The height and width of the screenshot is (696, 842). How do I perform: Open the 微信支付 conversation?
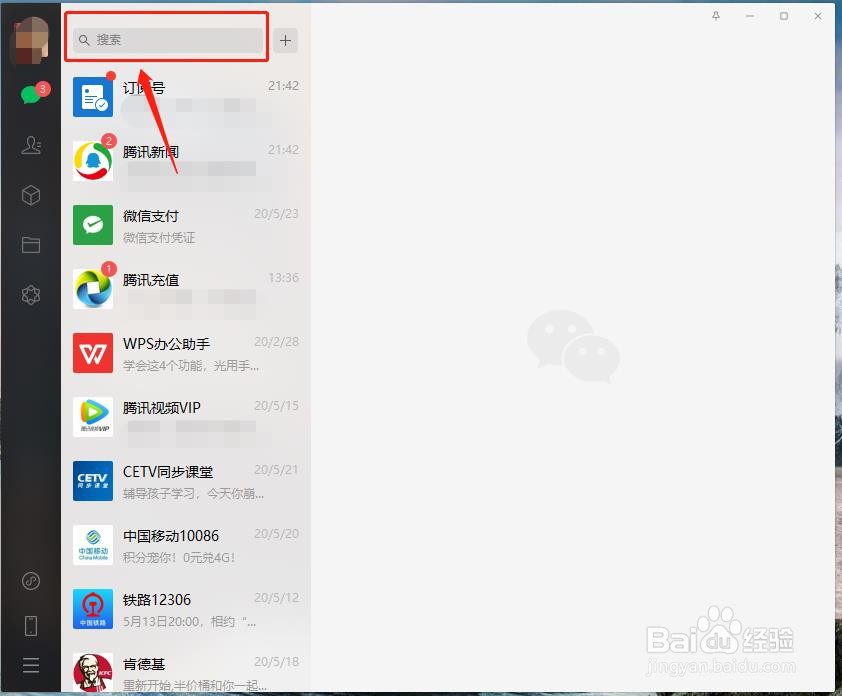(x=186, y=225)
